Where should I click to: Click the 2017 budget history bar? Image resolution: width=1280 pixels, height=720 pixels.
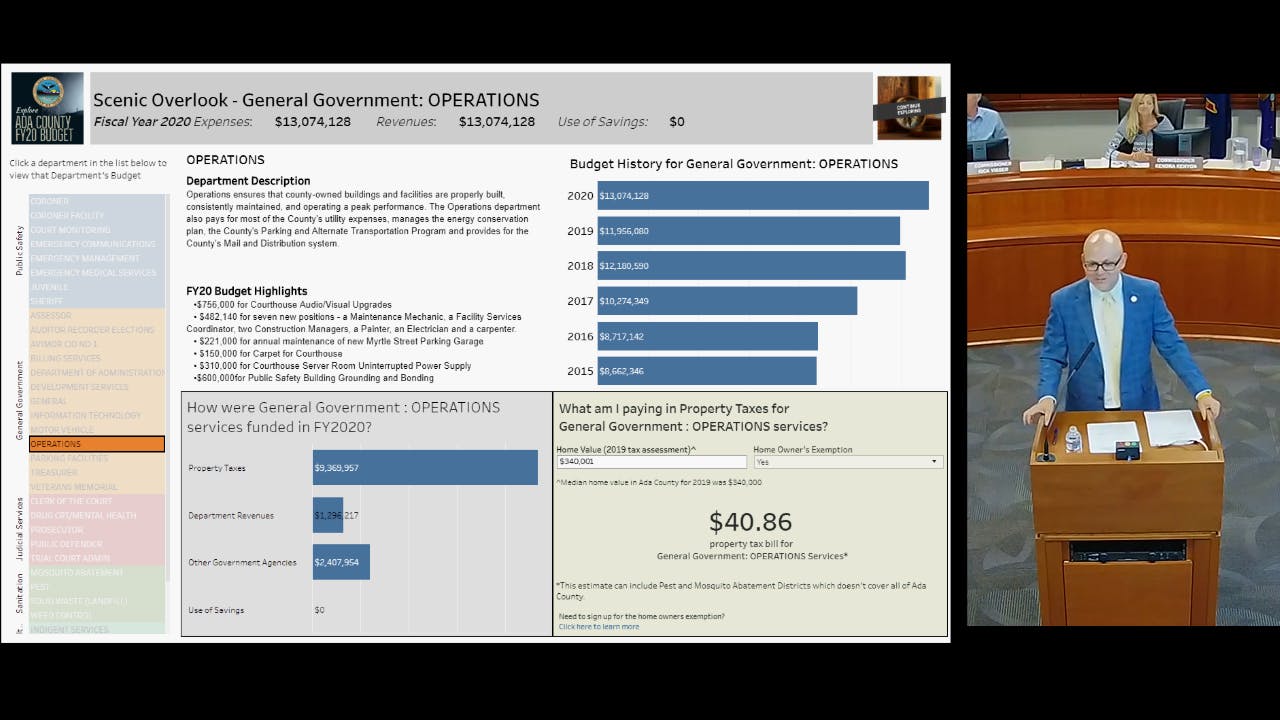point(727,301)
